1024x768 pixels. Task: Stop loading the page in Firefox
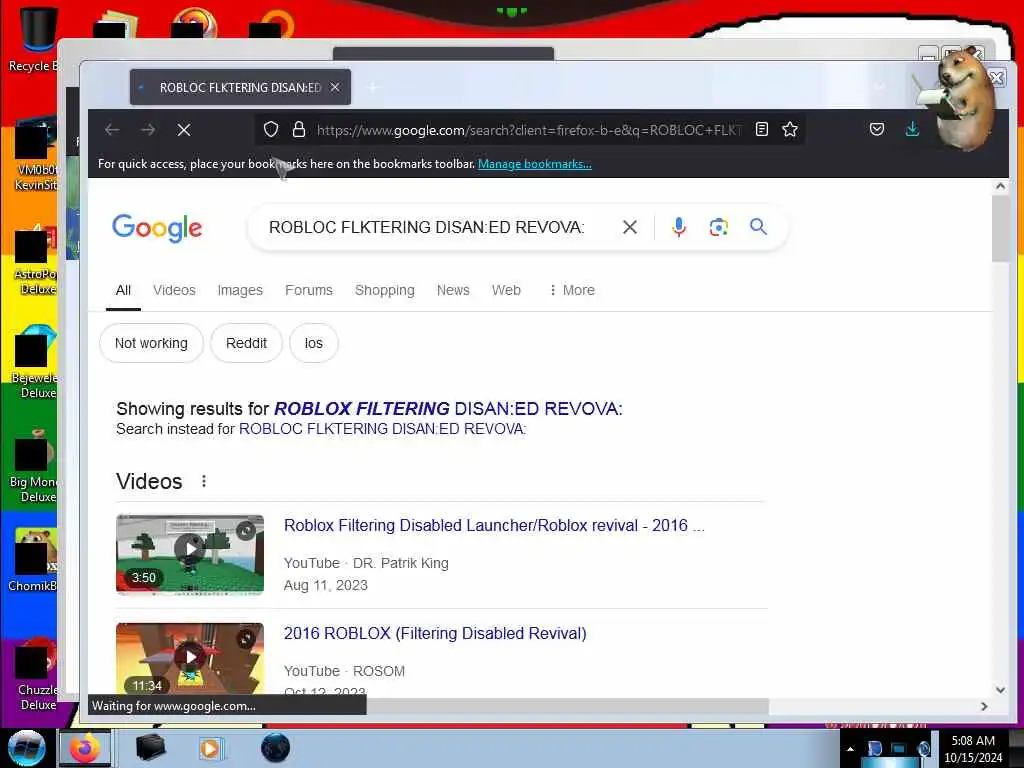tap(184, 130)
